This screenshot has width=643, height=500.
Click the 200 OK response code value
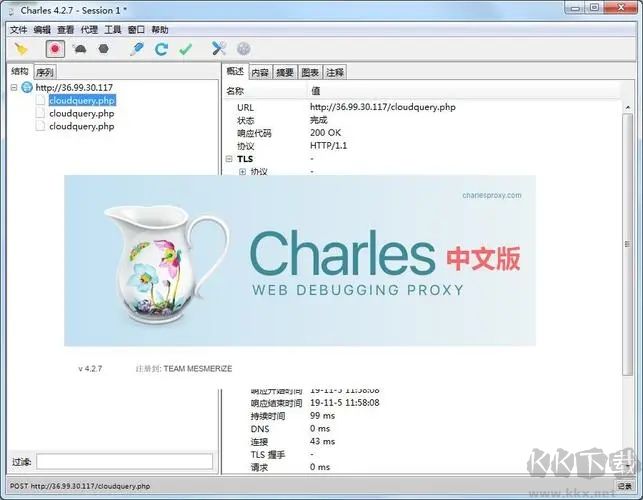point(326,132)
